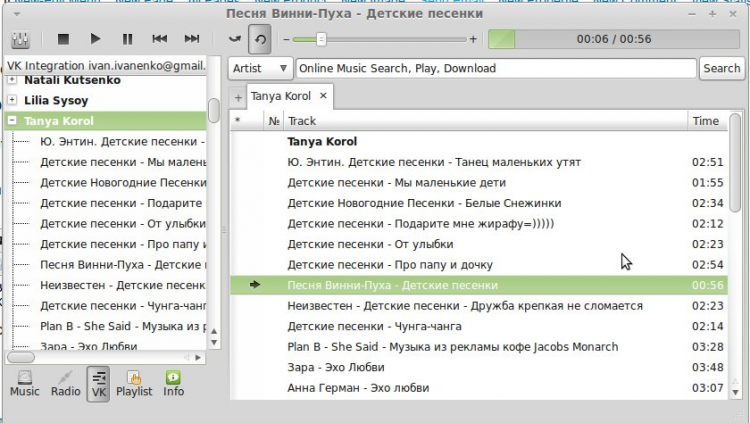This screenshot has height=423, width=750.
Task: Toggle shuffle playback order
Action: coord(236,39)
